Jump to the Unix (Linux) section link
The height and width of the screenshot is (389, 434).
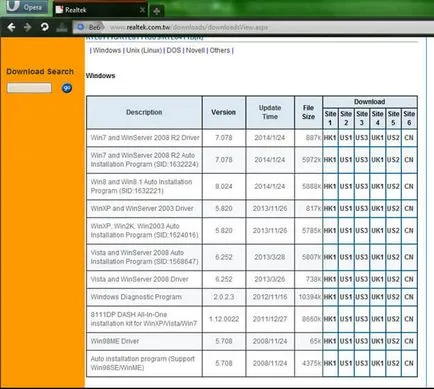click(144, 50)
